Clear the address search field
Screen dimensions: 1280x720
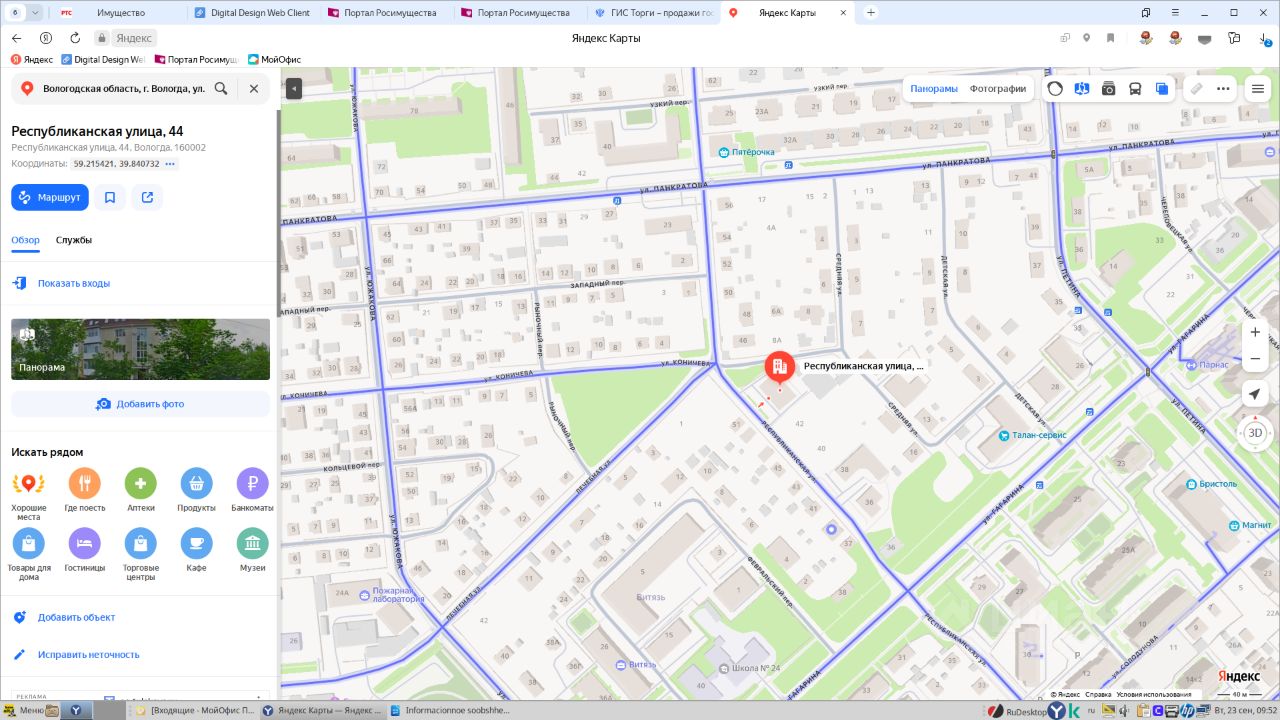pos(254,88)
